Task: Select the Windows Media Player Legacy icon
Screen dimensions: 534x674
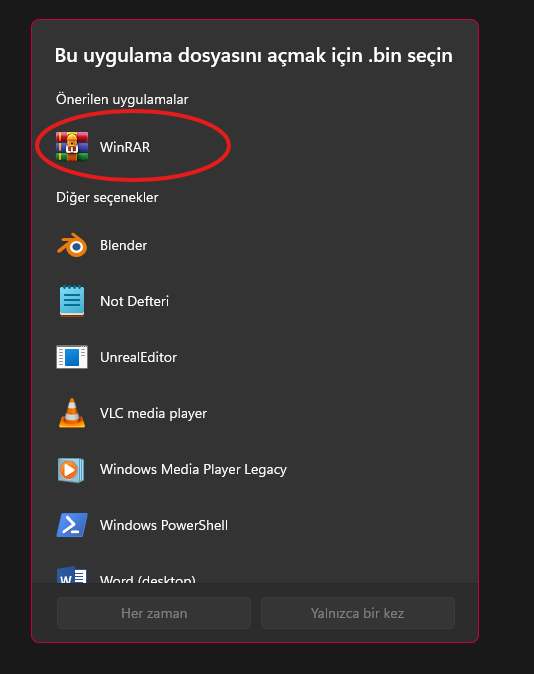Action: 71,470
